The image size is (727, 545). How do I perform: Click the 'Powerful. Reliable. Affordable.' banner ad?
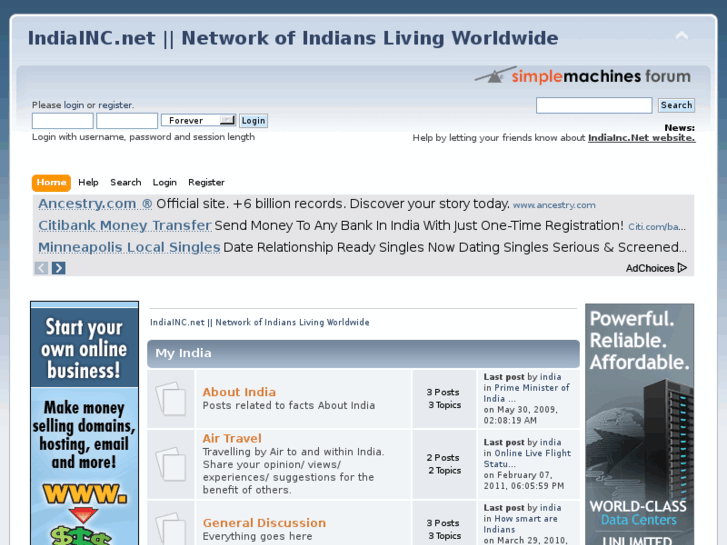click(639, 424)
